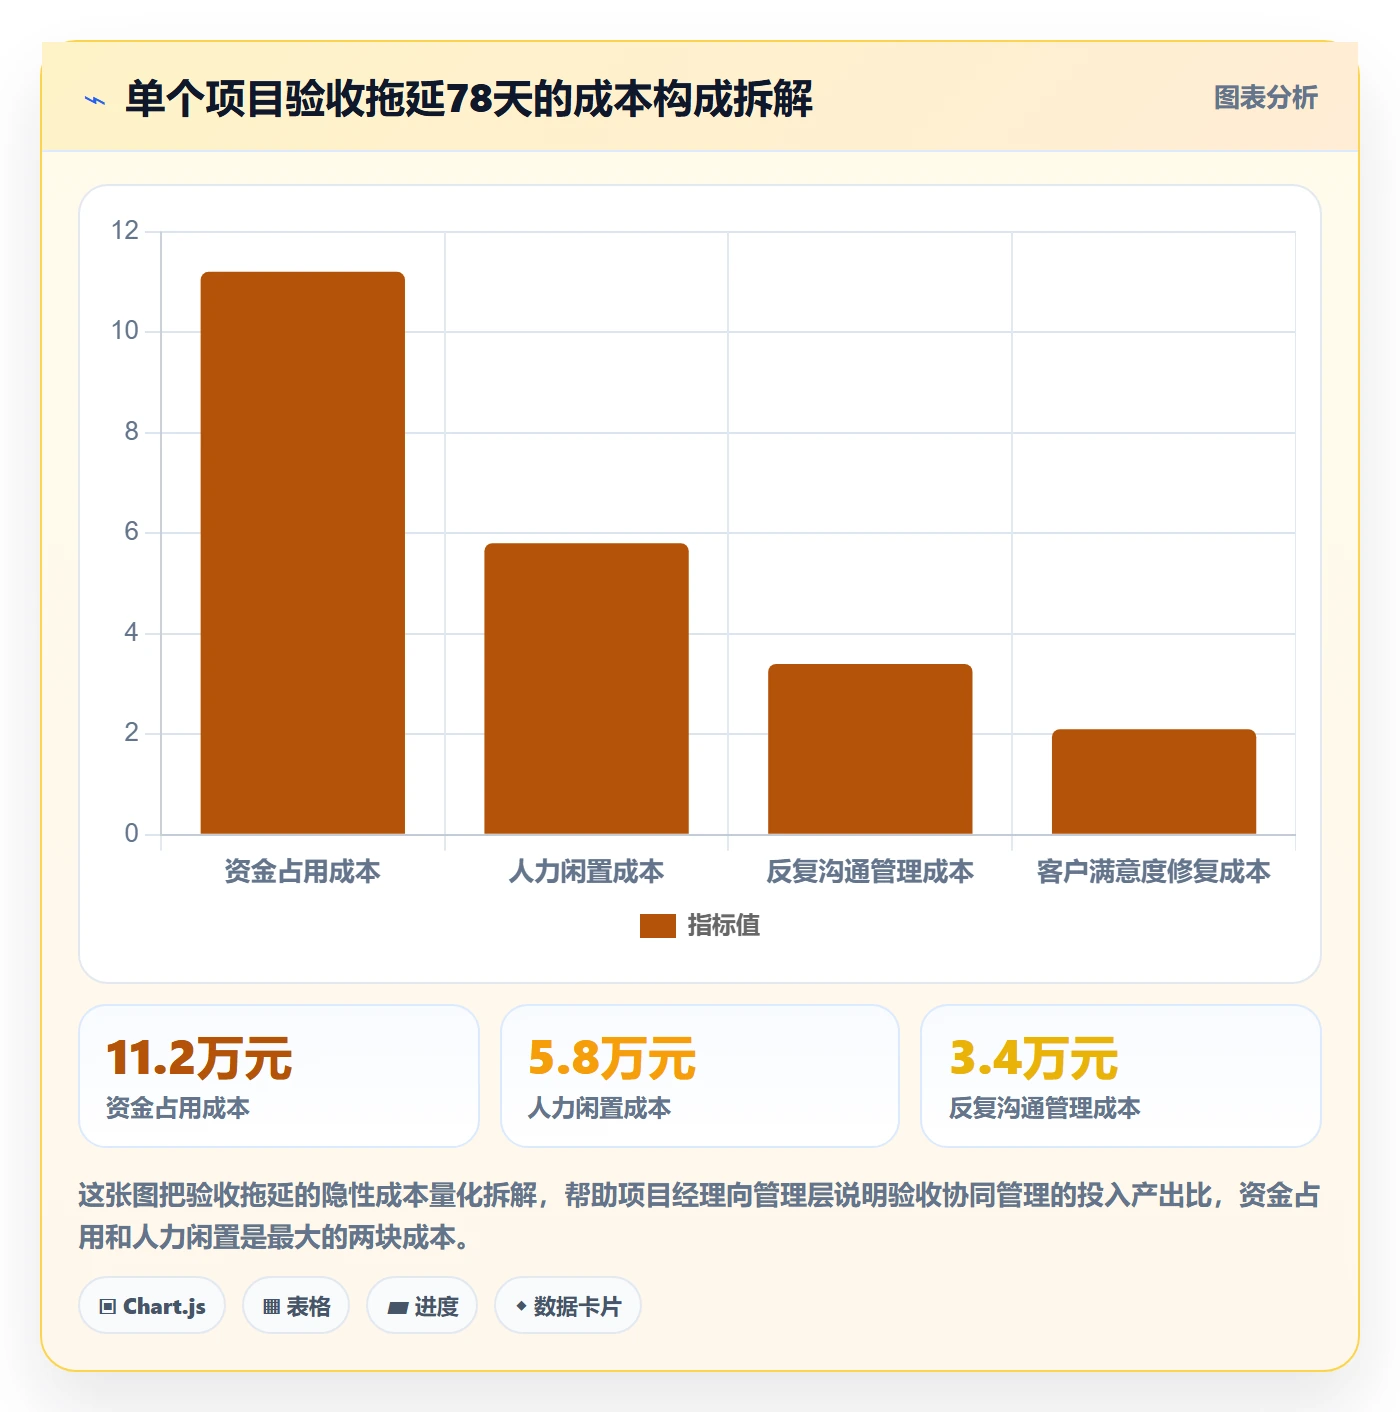Screen dimensions: 1400x1412
Task: Click the 数据卡片 tag
Action: [568, 1306]
